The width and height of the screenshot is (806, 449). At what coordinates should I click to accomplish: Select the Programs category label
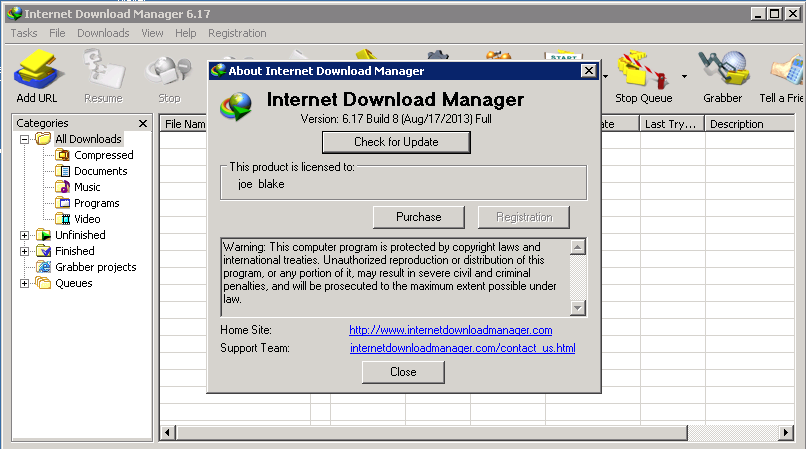(x=97, y=203)
